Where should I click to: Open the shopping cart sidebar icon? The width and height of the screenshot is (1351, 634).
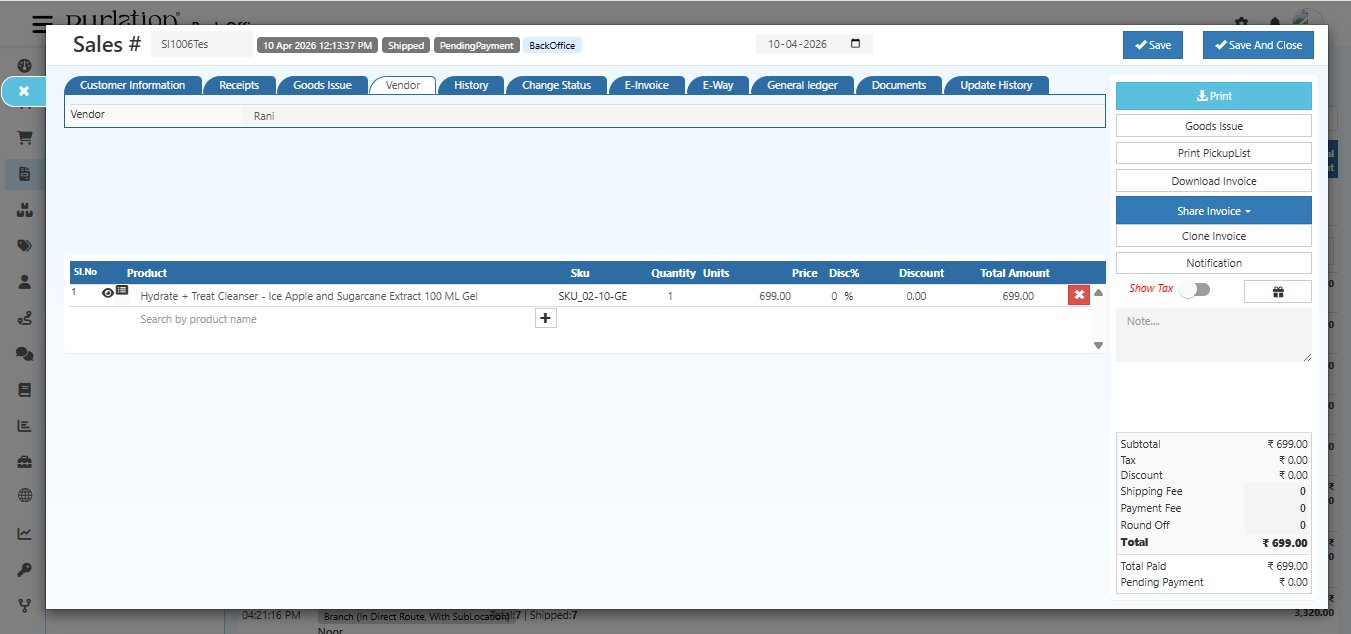coord(23,137)
